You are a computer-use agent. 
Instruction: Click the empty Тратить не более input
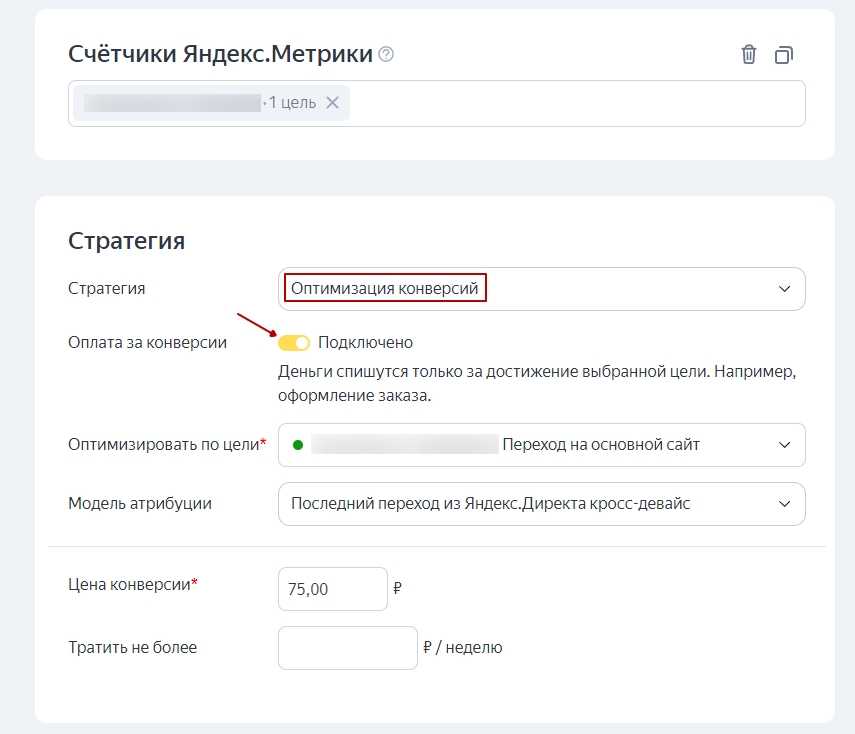coord(347,648)
